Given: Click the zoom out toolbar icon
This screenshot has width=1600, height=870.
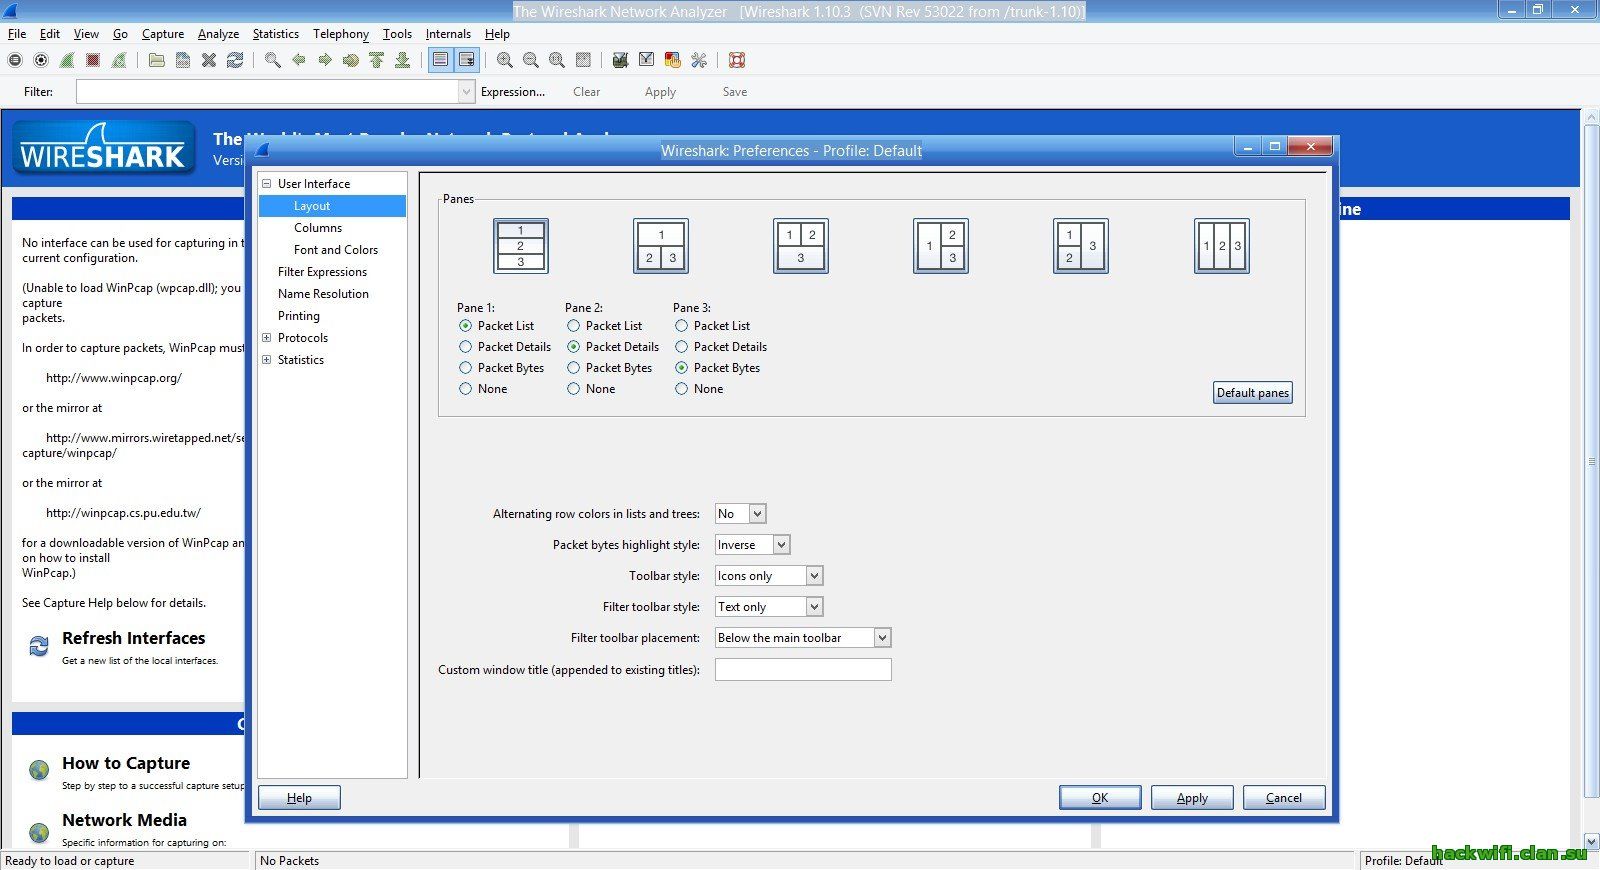Looking at the screenshot, I should [x=531, y=60].
